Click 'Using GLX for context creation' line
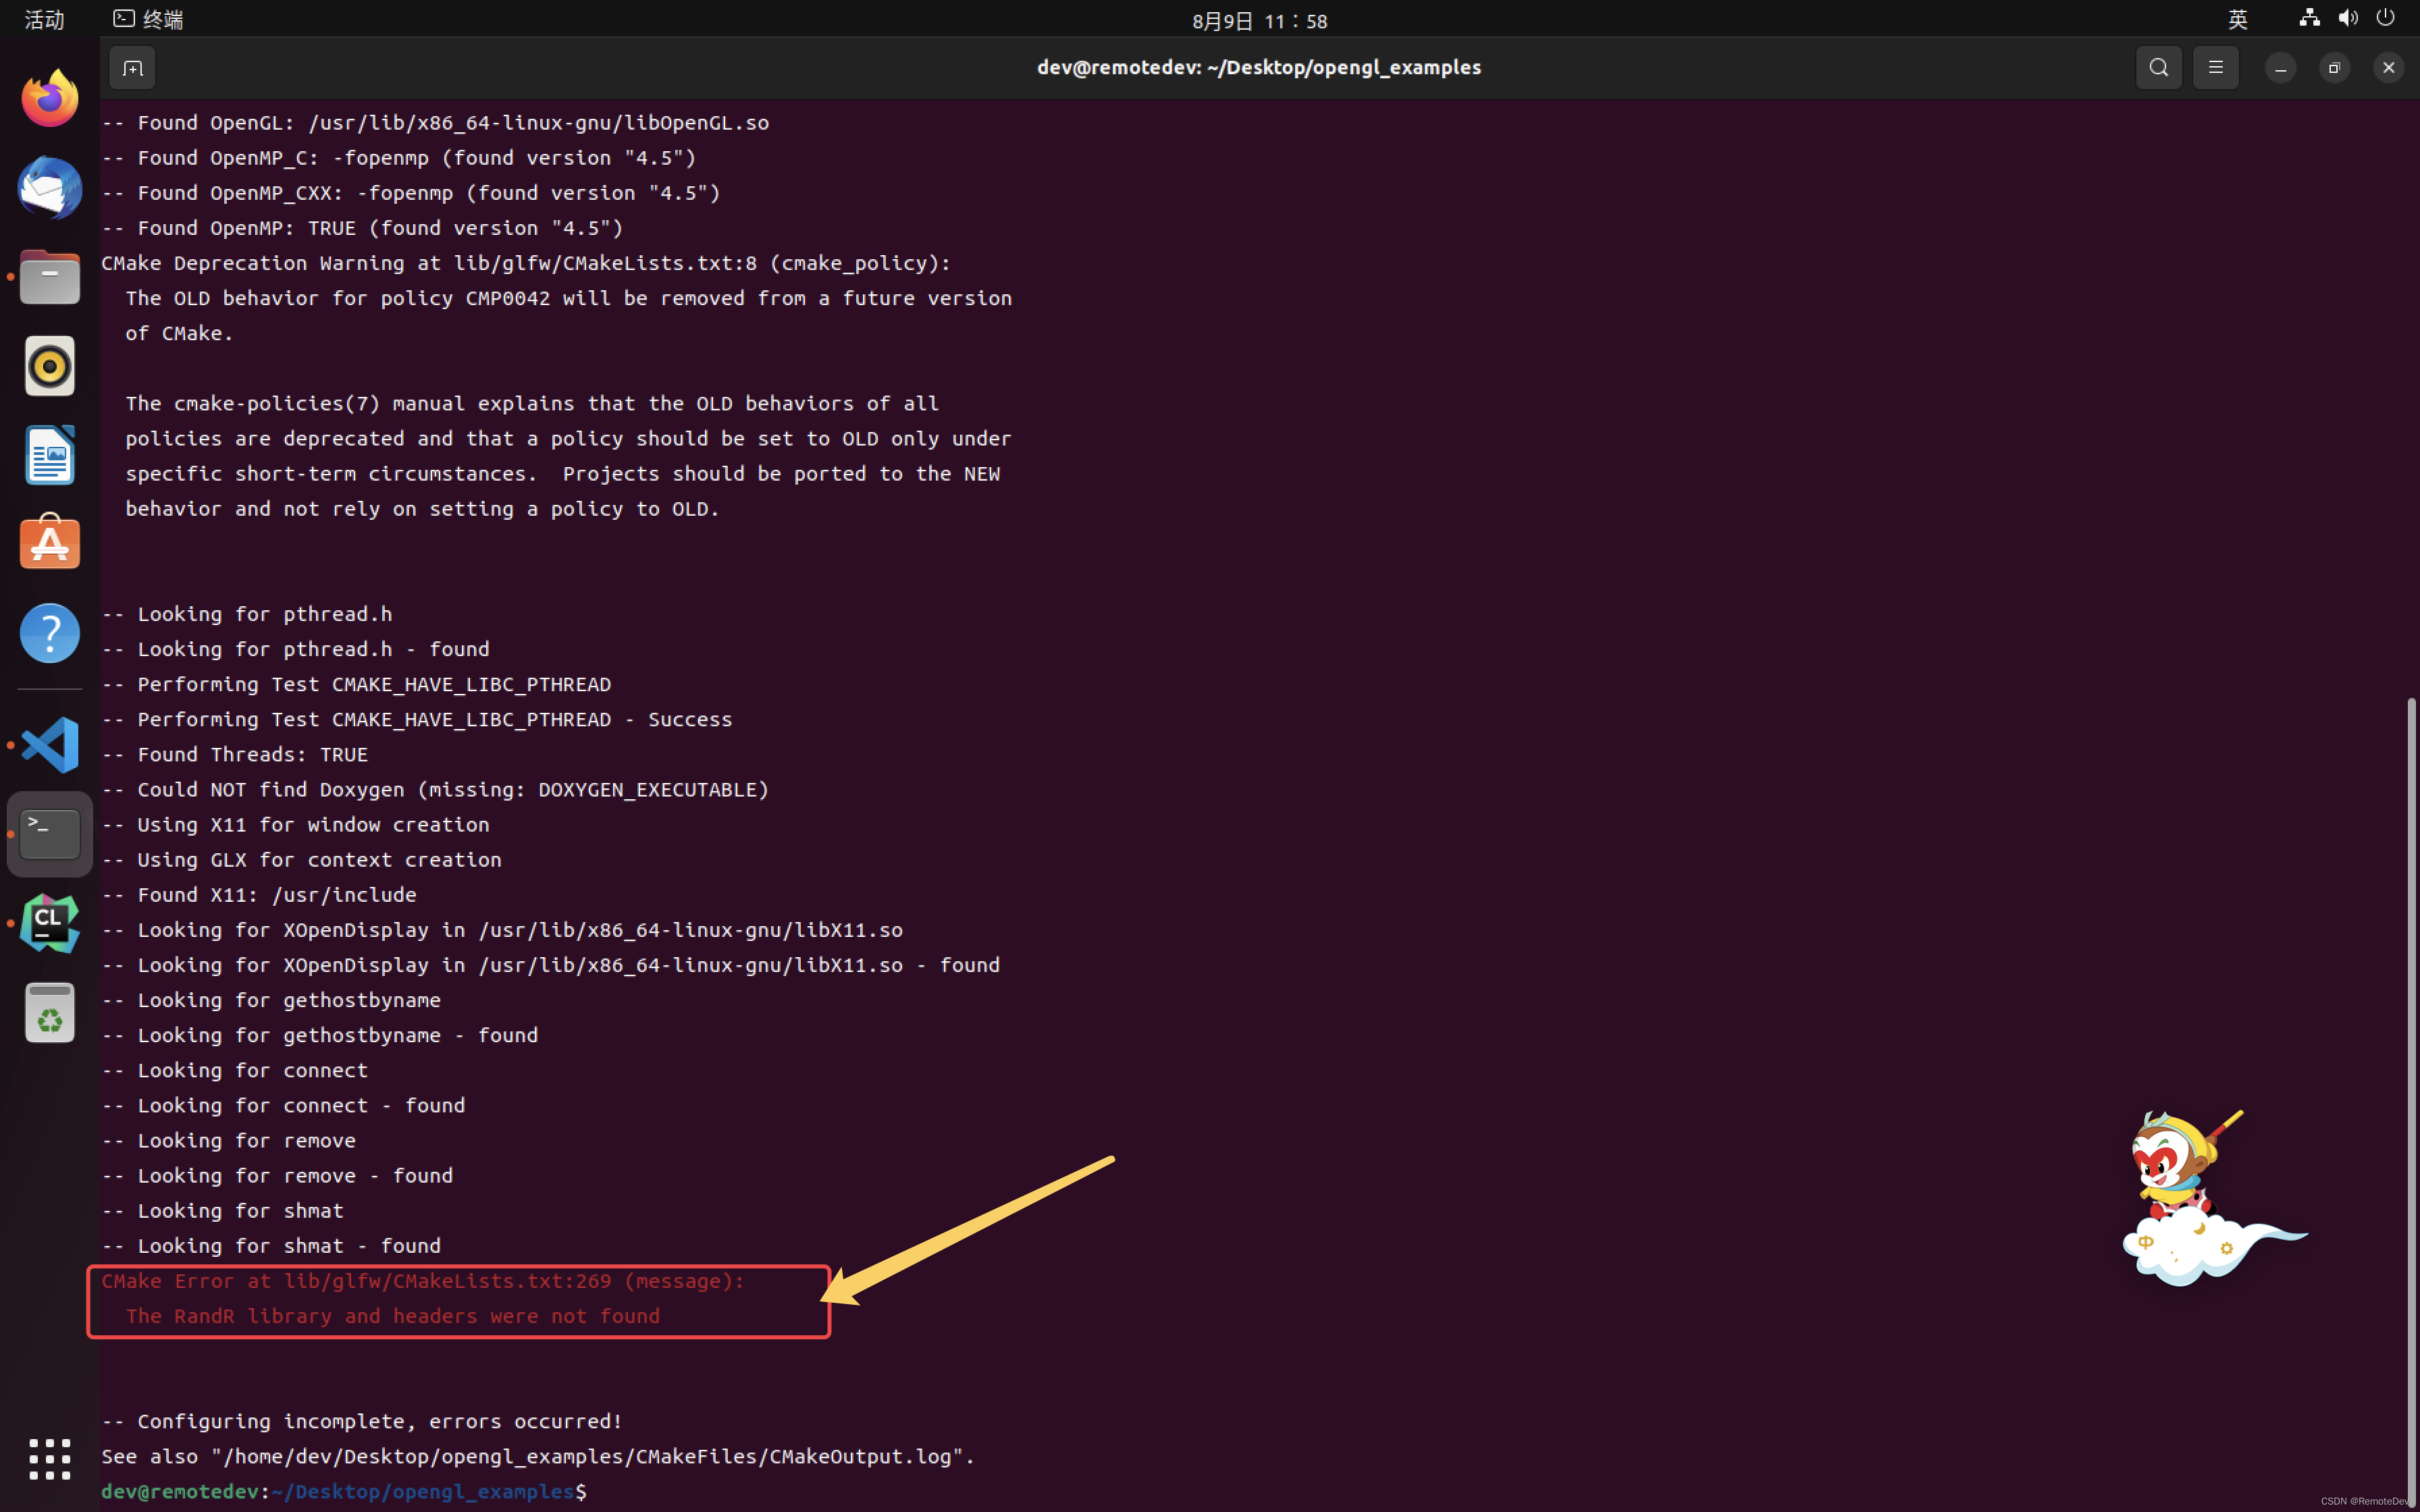Screen dimensions: 2420x1512 (x=301, y=859)
